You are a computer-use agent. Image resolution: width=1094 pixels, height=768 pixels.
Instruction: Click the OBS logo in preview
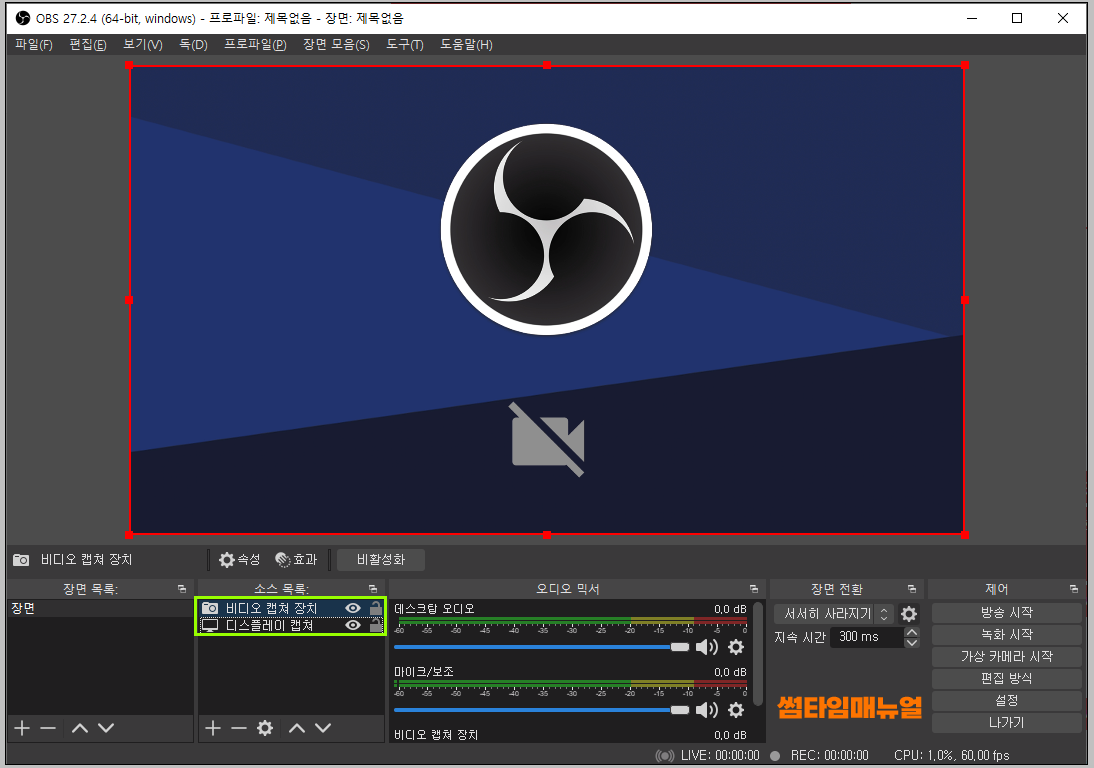(546, 229)
